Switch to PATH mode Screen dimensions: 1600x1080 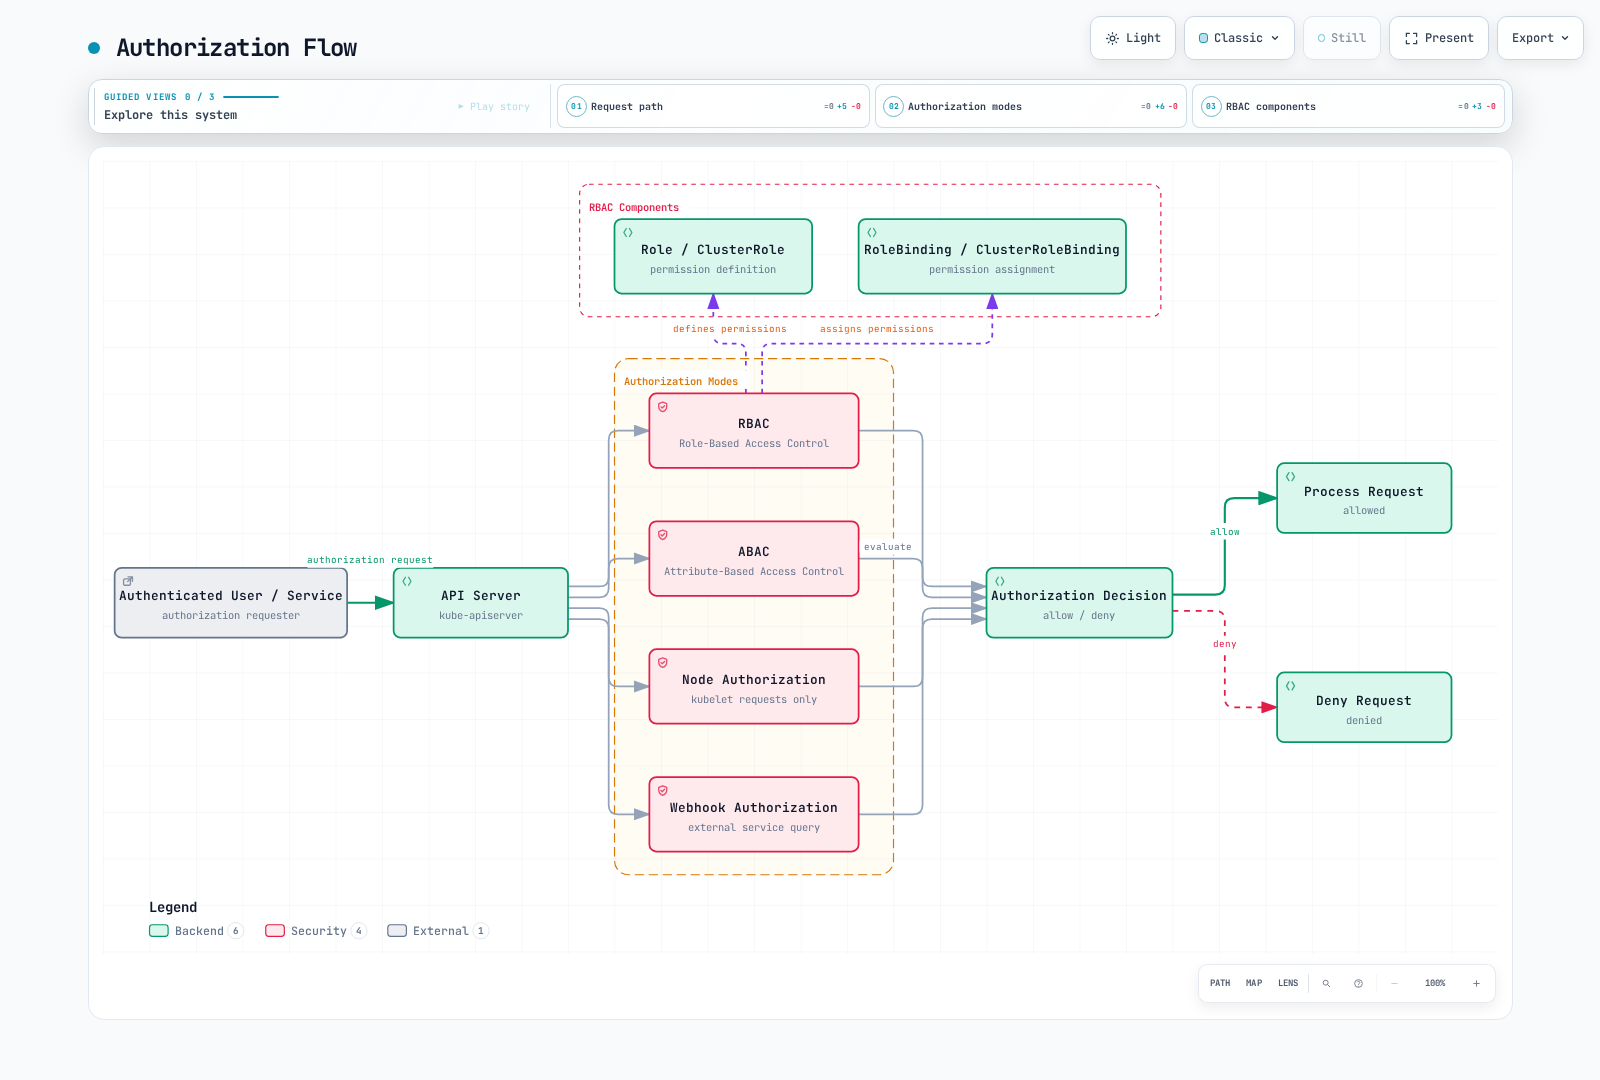coord(1220,983)
